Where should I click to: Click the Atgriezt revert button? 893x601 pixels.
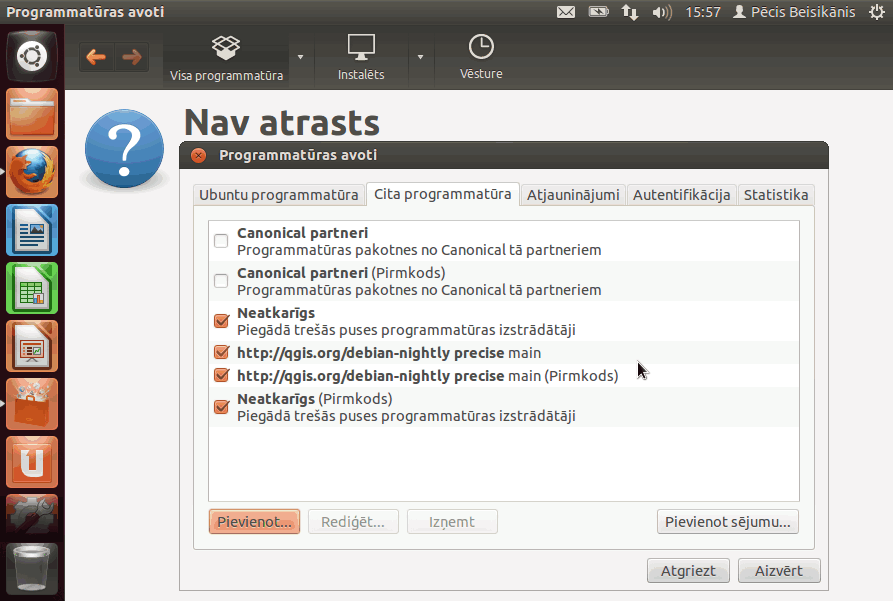tap(688, 571)
